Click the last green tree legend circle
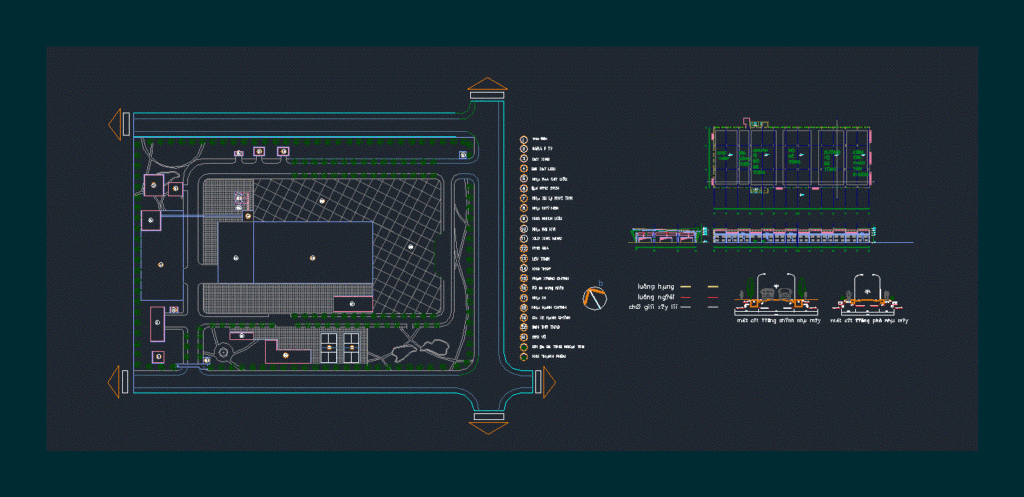The height and width of the screenshot is (497, 1024). [524, 357]
